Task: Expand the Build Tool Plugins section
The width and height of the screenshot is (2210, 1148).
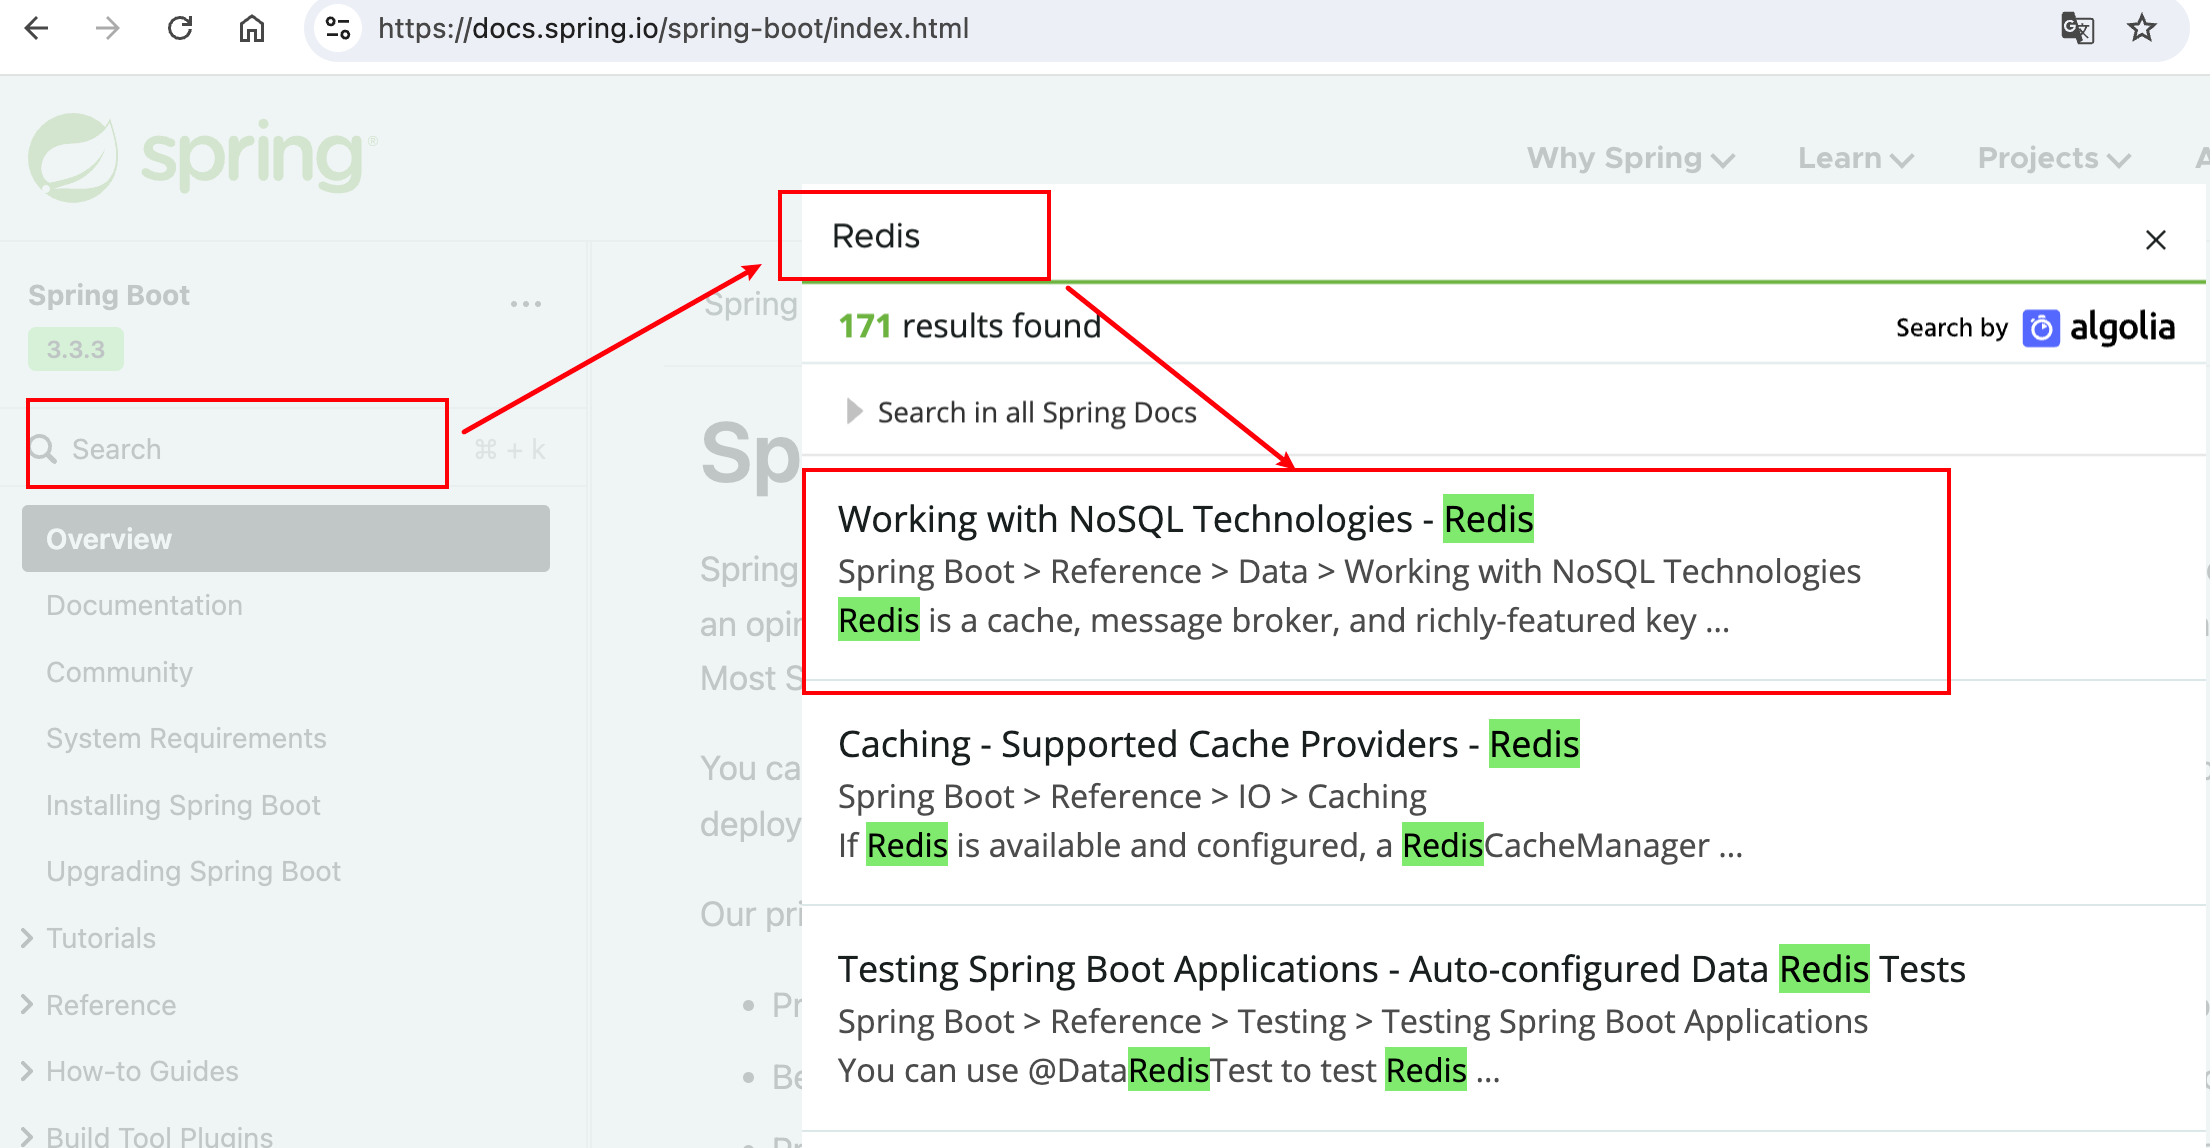Action: click(x=27, y=1136)
